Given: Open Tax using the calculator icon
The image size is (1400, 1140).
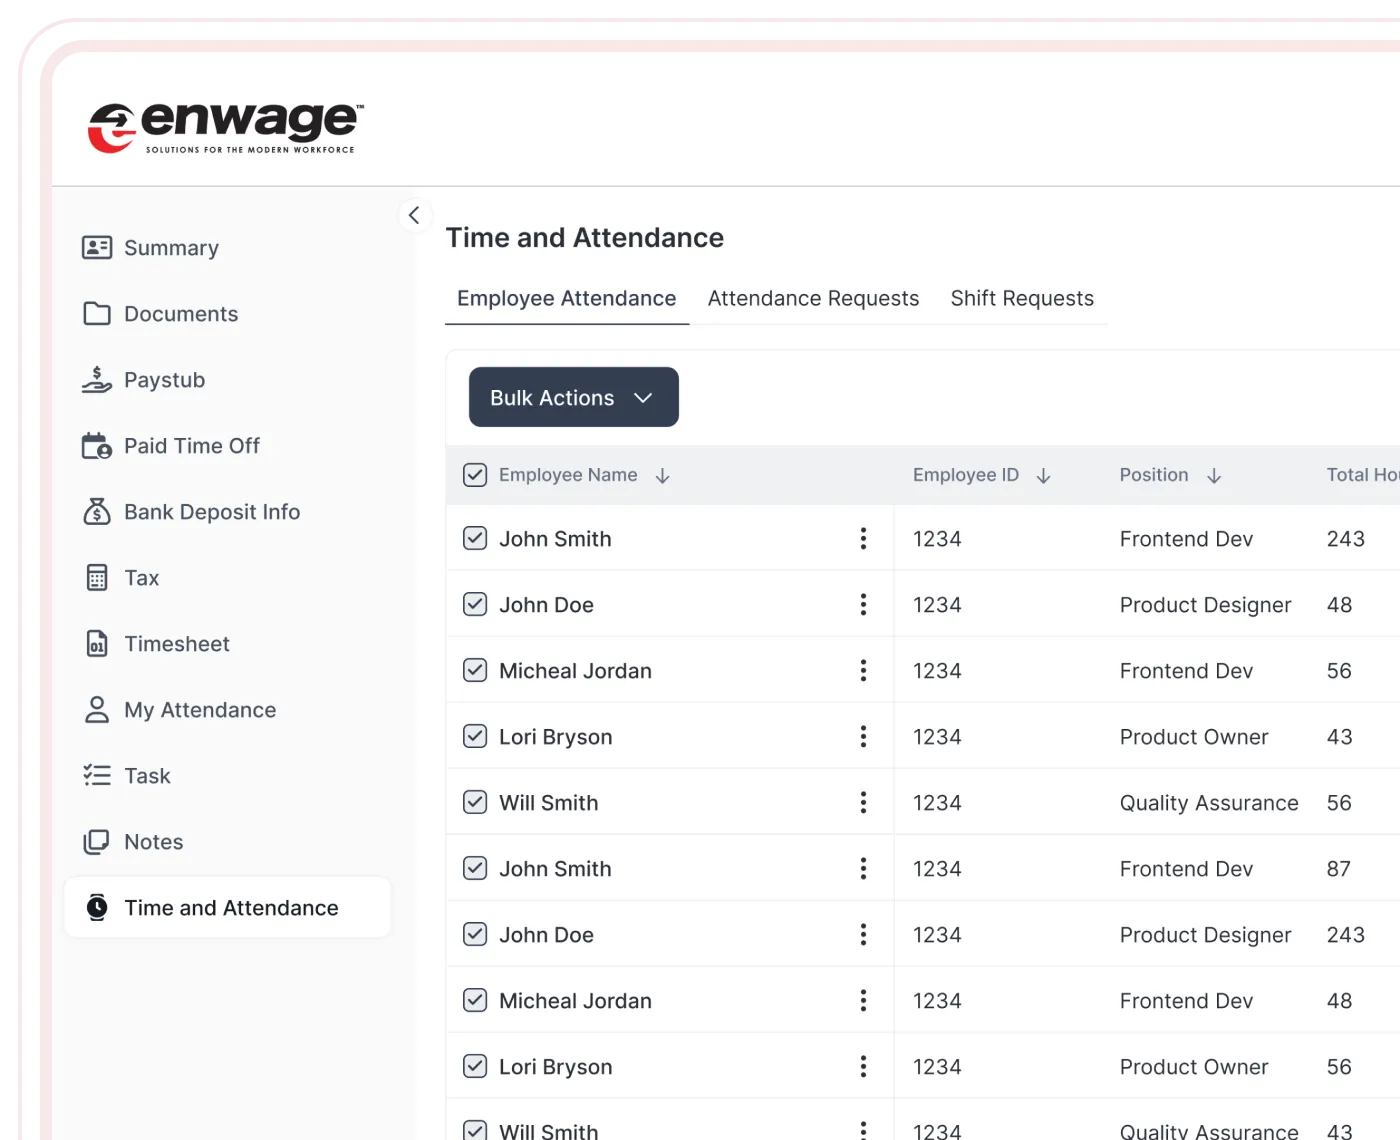Looking at the screenshot, I should pos(97,578).
